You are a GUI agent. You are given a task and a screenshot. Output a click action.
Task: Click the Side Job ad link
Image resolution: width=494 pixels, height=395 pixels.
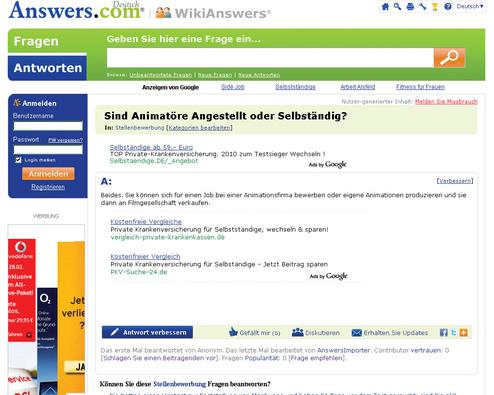point(233,87)
